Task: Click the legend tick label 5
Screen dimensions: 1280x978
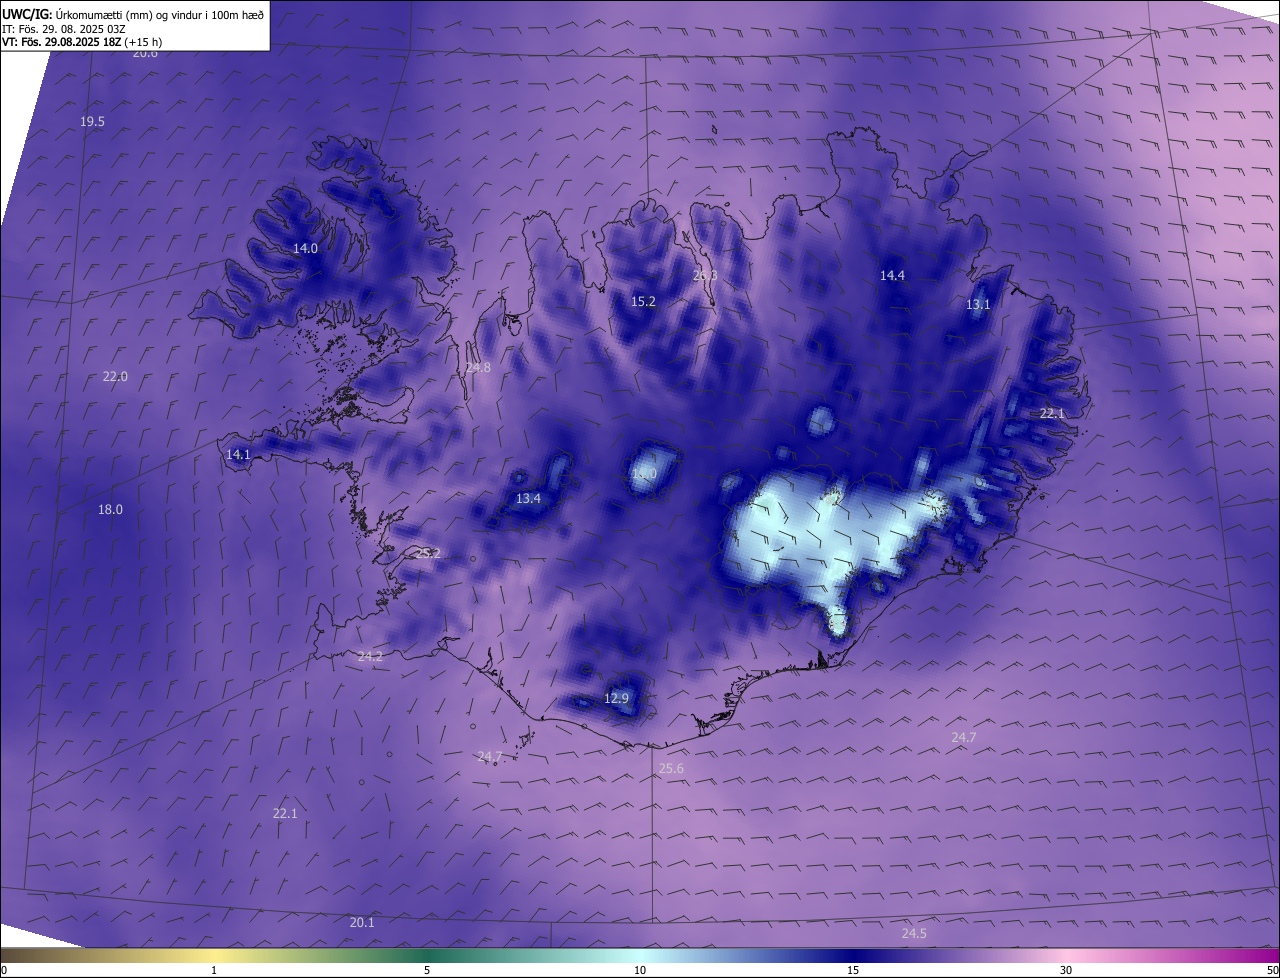Action: [427, 970]
